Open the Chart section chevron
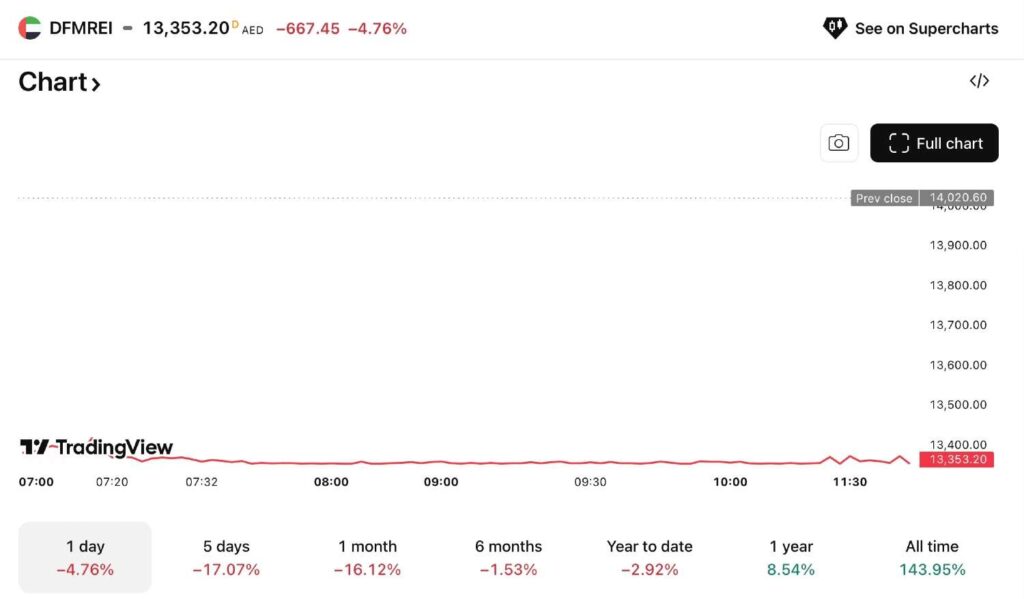Viewport: 1024px width, 599px height. coord(96,84)
